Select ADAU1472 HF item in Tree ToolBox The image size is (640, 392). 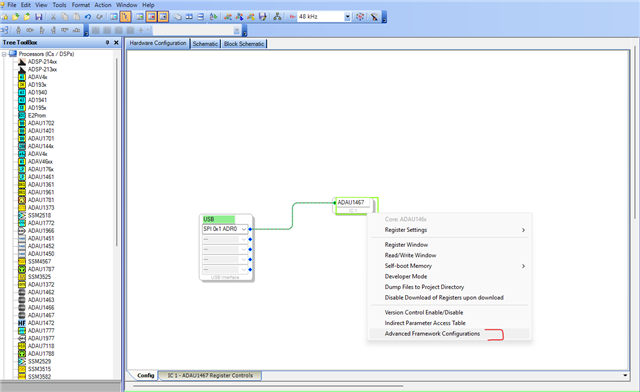[x=41, y=323]
